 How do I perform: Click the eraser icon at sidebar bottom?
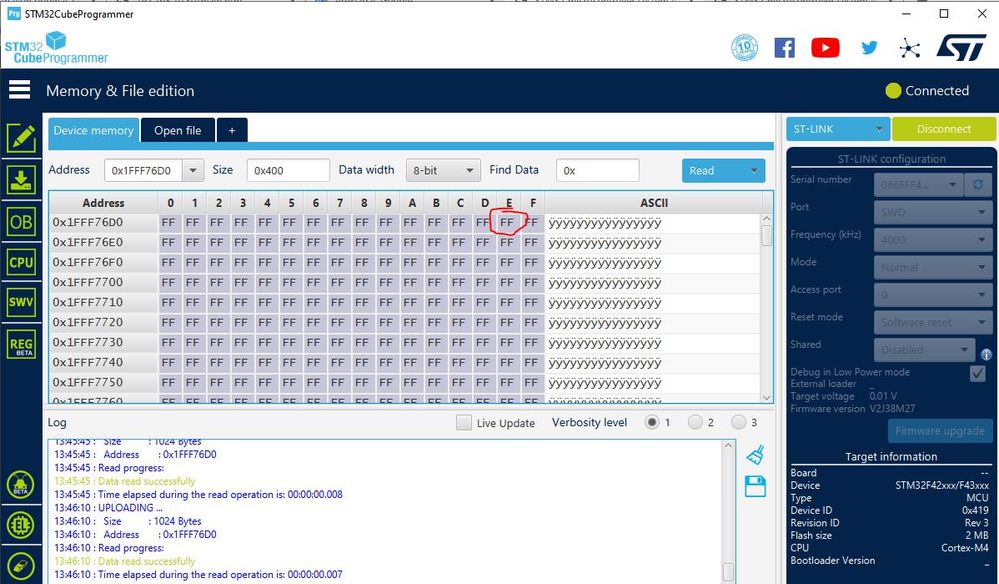click(20, 566)
